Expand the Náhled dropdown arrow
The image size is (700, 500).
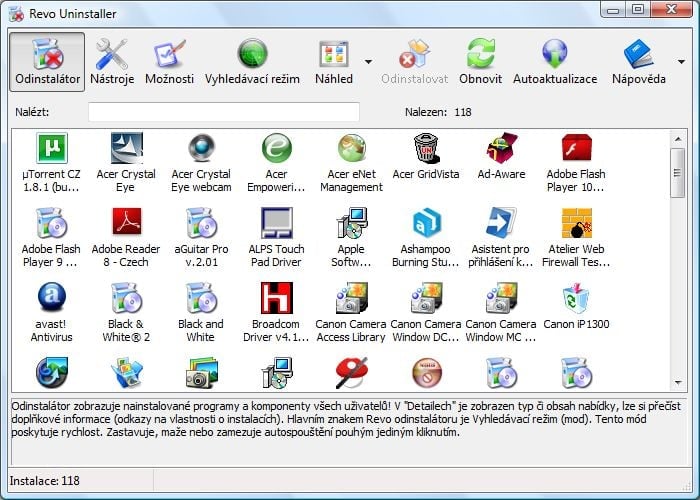368,62
